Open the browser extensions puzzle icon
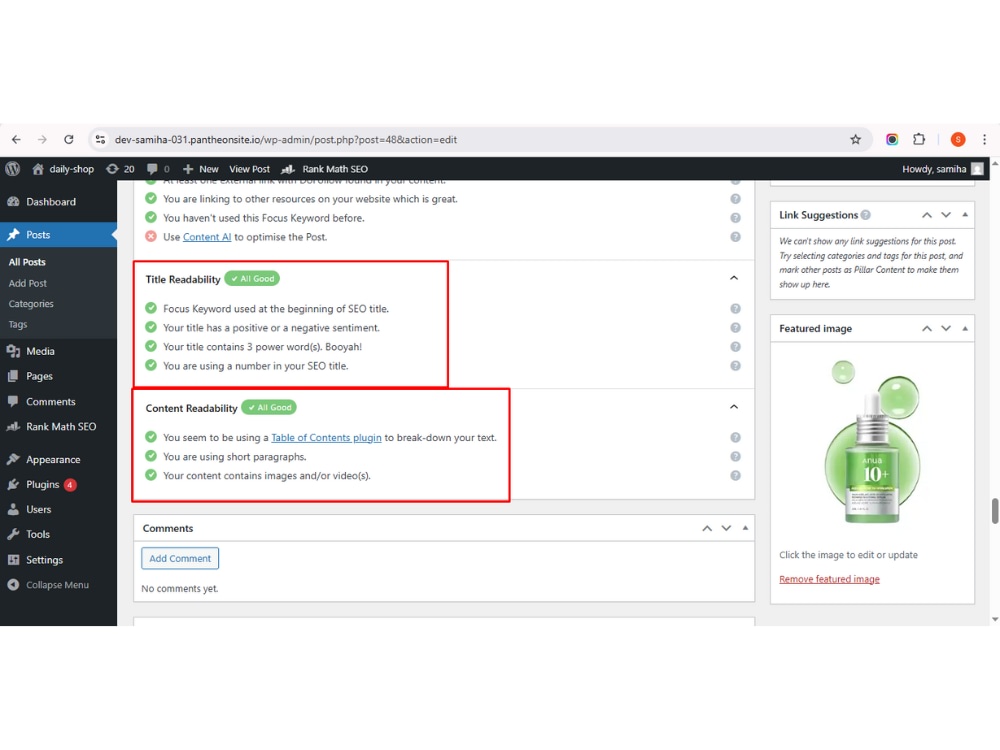 (919, 139)
